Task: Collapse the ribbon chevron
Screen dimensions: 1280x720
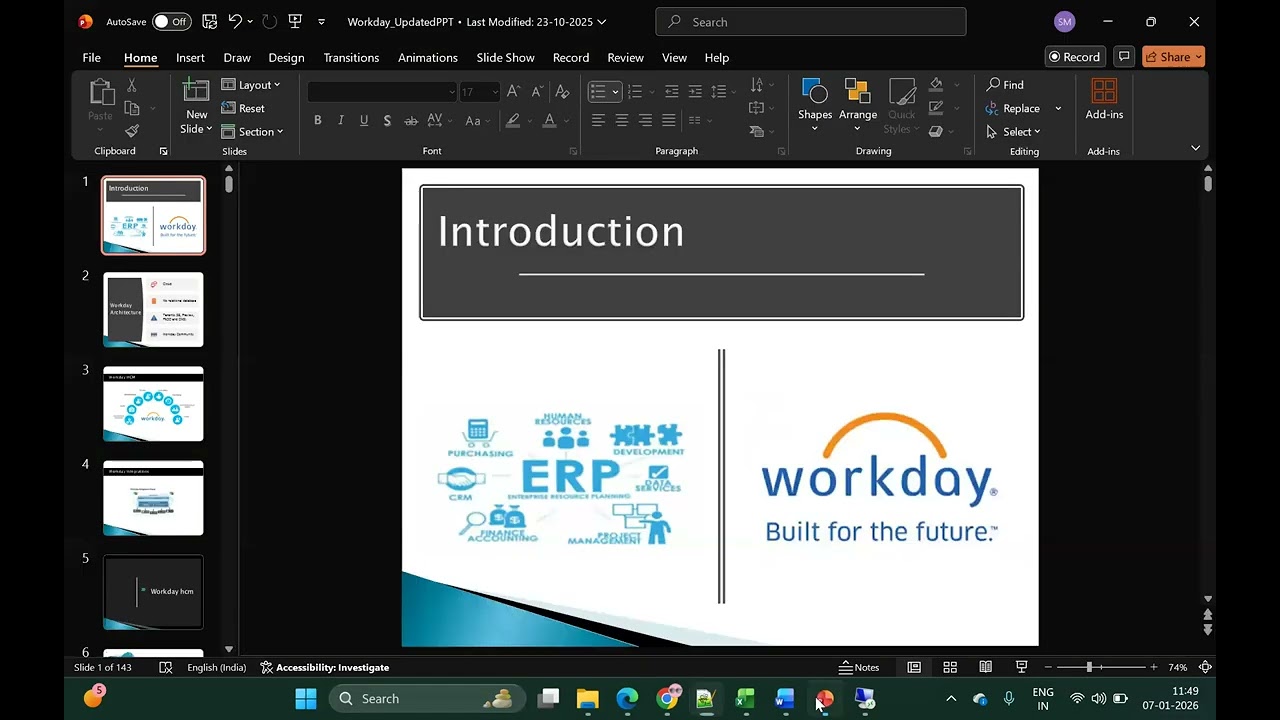Action: (x=1195, y=148)
